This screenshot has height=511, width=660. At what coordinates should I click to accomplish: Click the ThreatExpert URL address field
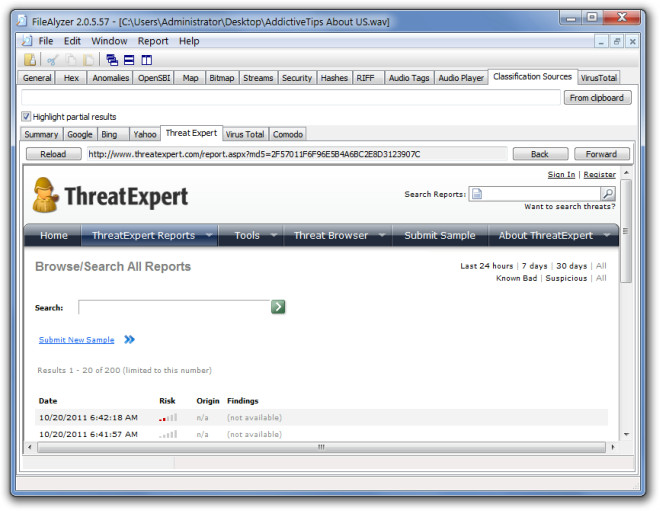296,154
